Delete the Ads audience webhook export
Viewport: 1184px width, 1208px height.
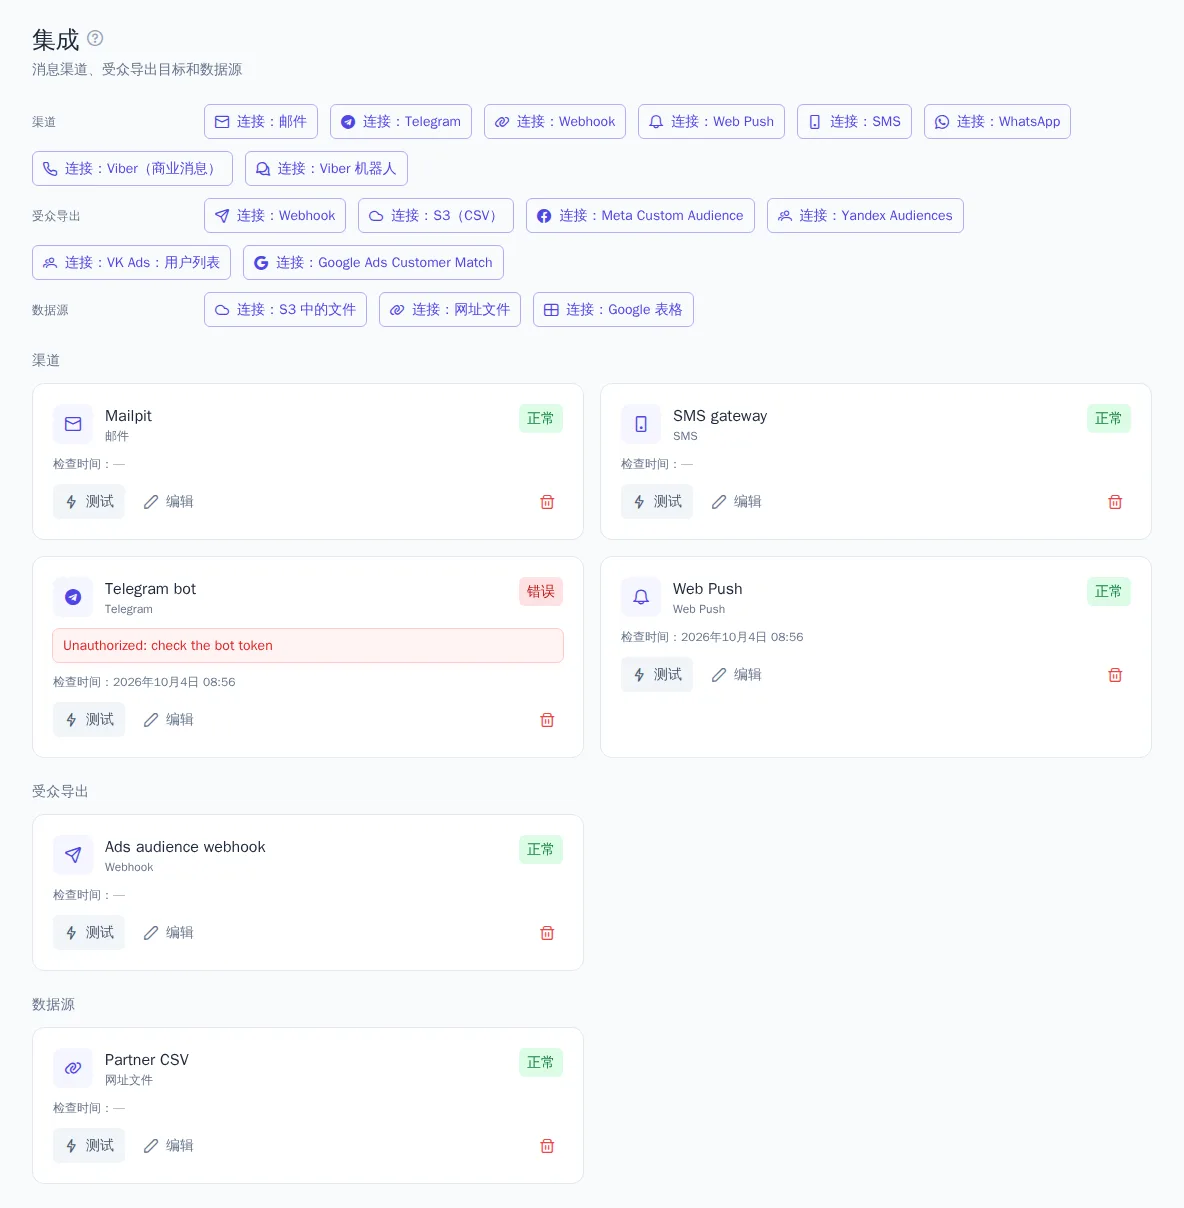click(x=547, y=933)
